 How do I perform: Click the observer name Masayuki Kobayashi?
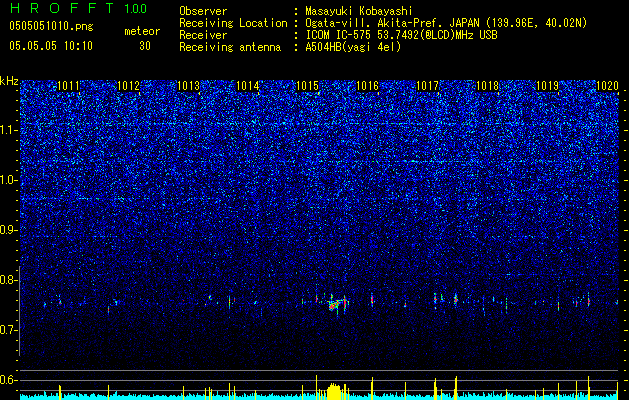click(x=359, y=11)
